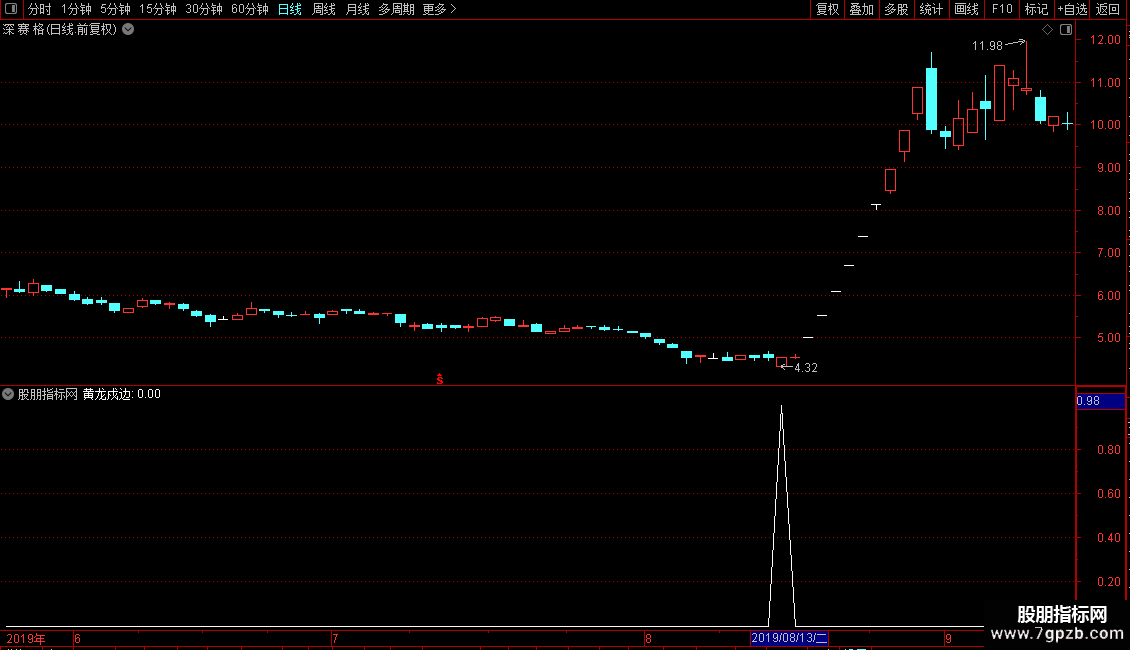Click the 返回 back button
Image resolution: width=1130 pixels, height=650 pixels.
click(1108, 9)
